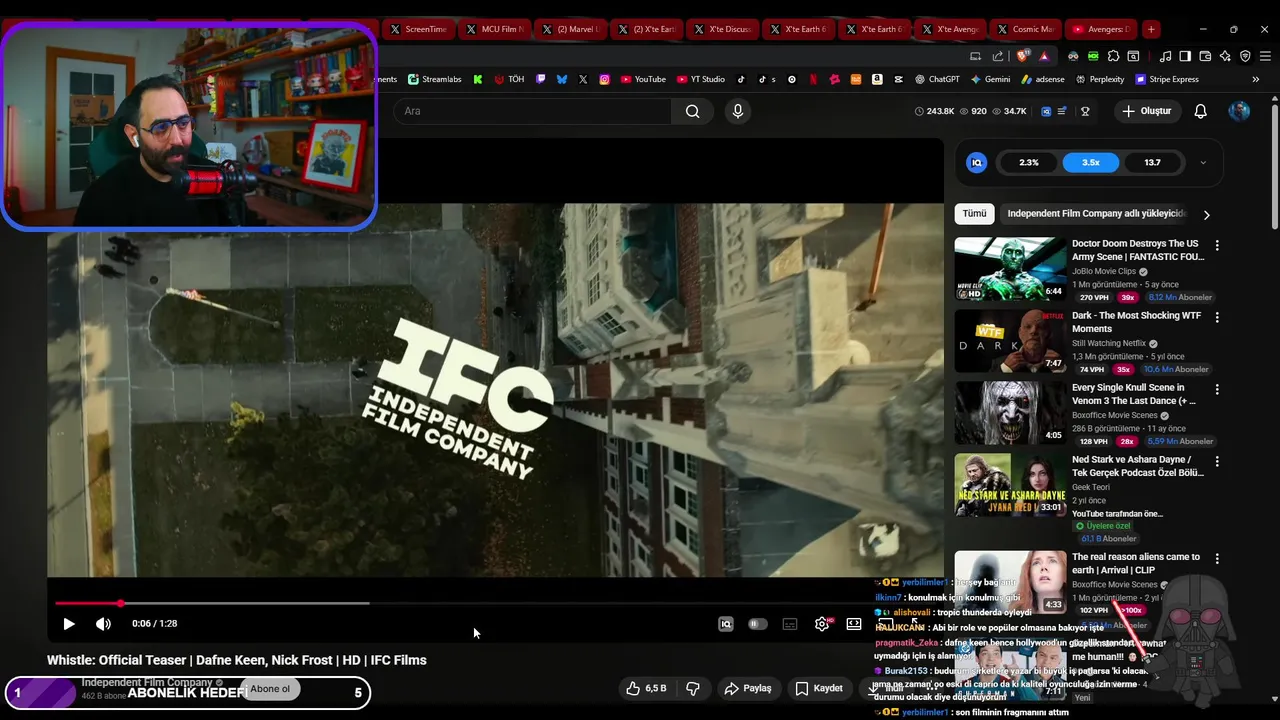
Task: Open the Brave Shields lion icon
Action: (1022, 56)
